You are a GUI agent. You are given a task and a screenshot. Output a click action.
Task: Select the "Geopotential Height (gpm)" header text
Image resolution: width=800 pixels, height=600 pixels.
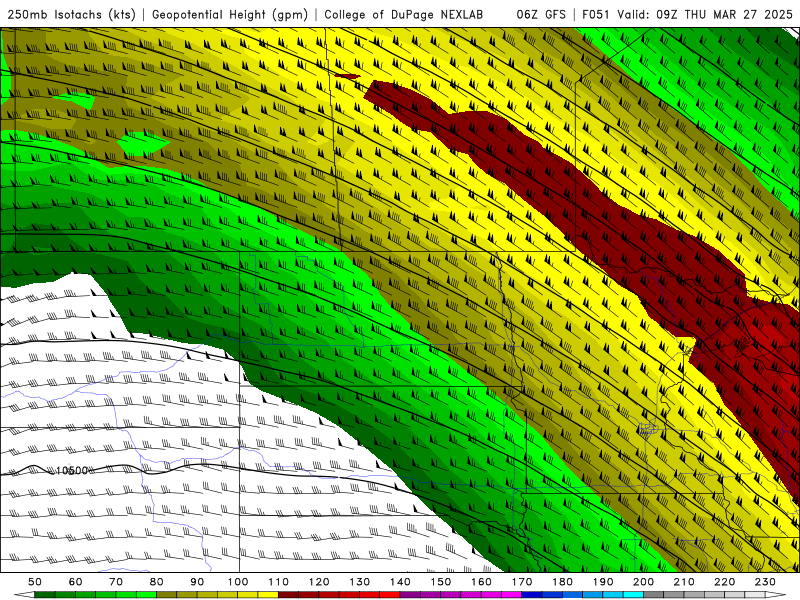[x=230, y=14]
